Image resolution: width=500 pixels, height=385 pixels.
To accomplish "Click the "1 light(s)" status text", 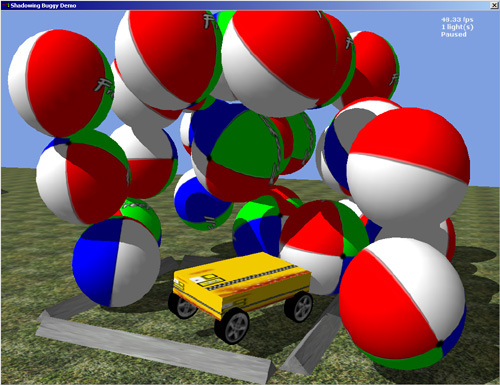I will coord(457,27).
